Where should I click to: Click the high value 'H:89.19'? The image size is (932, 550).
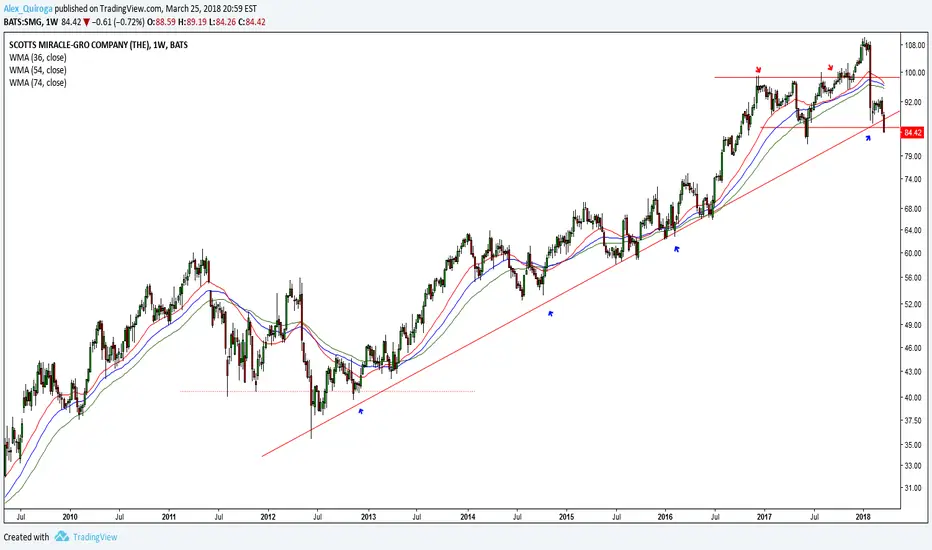tap(192, 22)
